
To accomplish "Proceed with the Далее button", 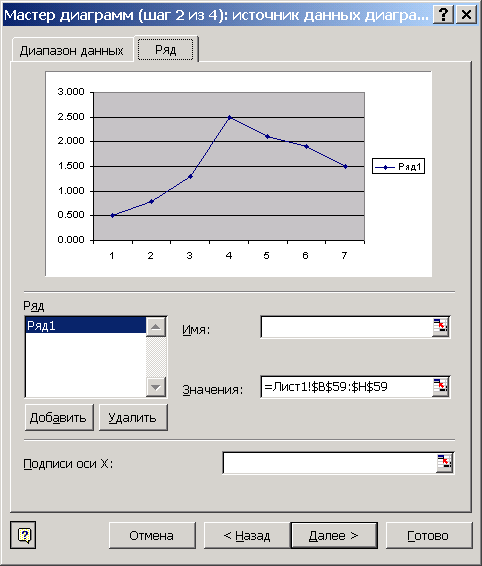I will tap(334, 535).
